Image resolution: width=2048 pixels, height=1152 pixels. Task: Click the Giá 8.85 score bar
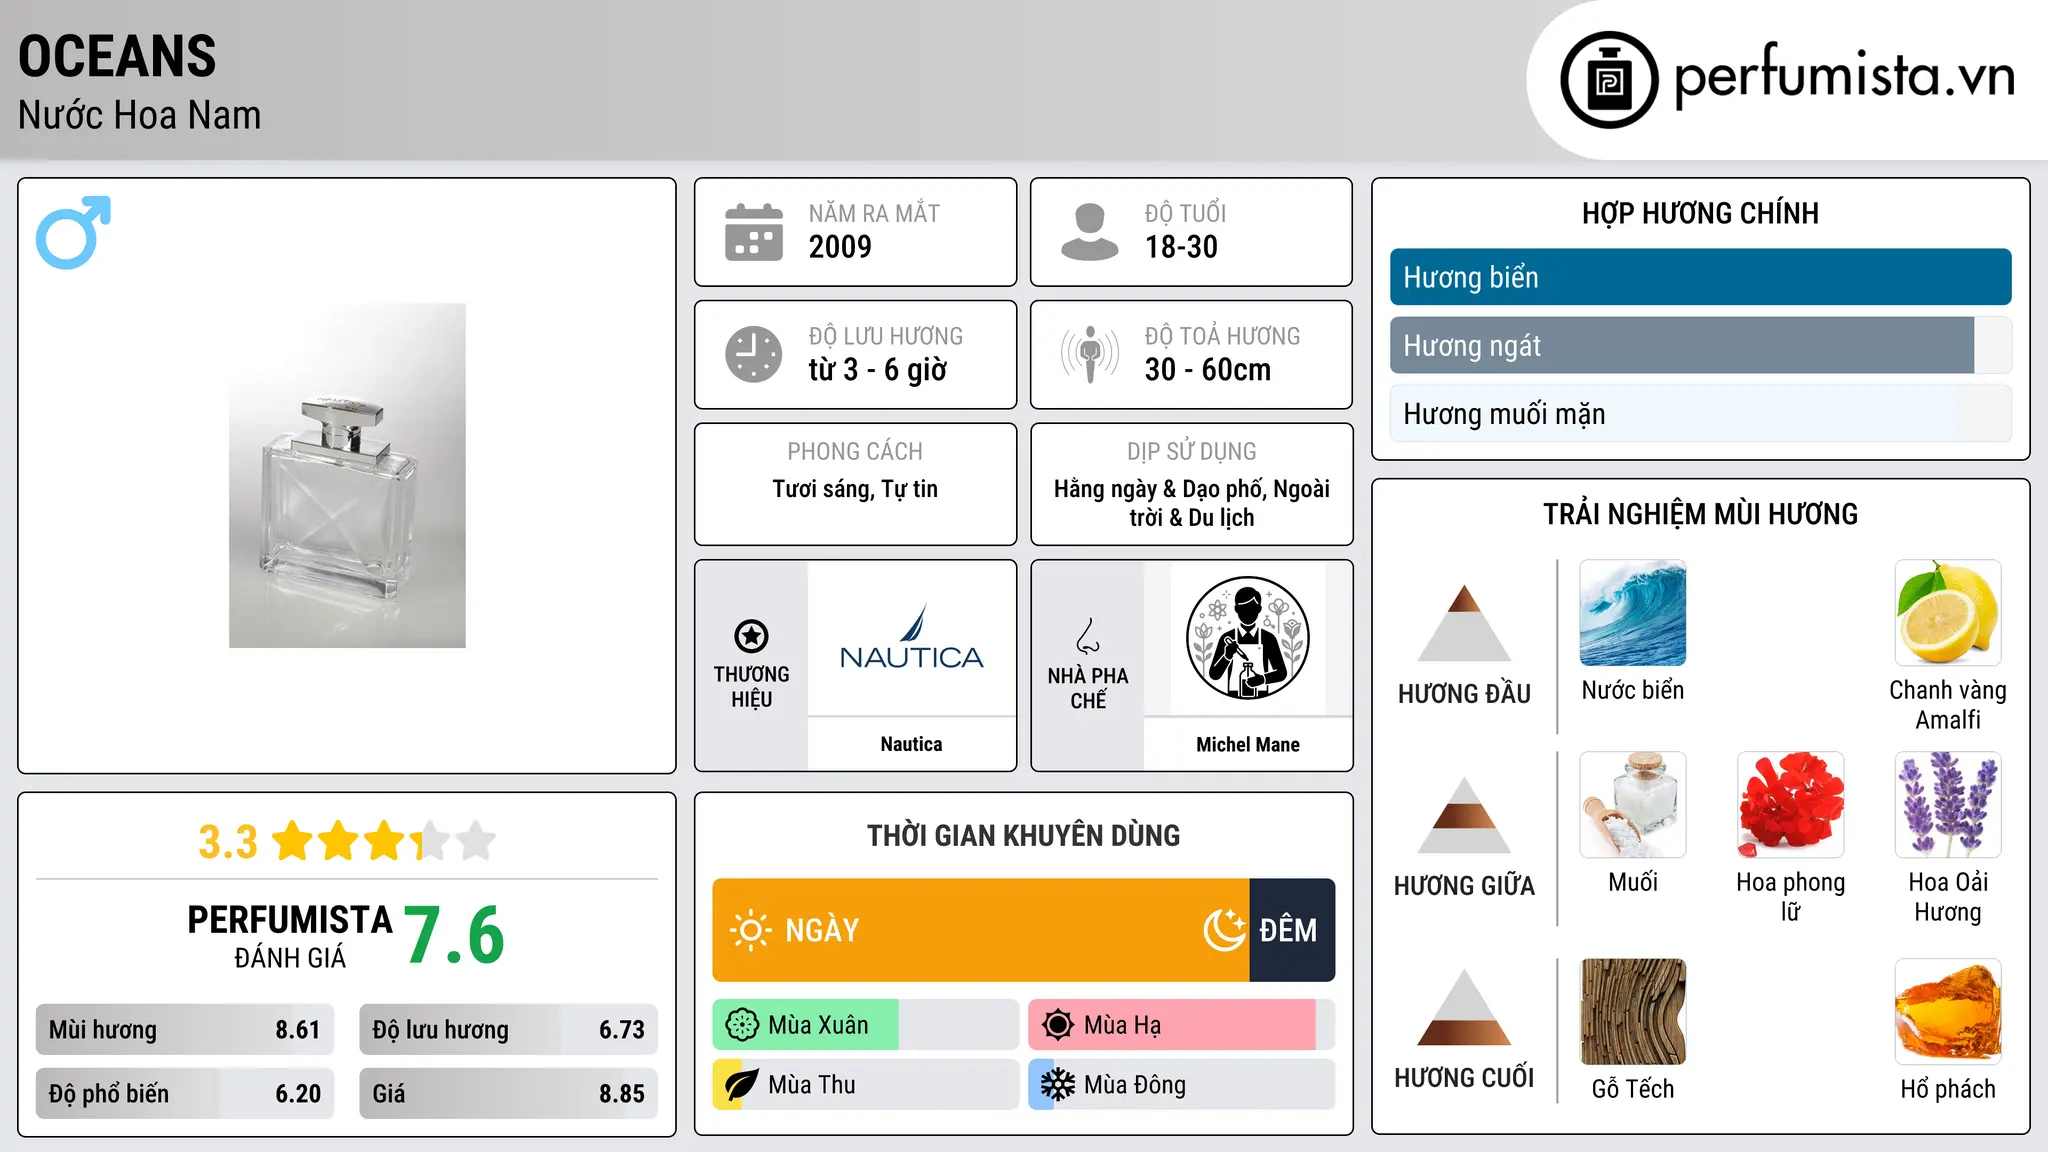509,1094
